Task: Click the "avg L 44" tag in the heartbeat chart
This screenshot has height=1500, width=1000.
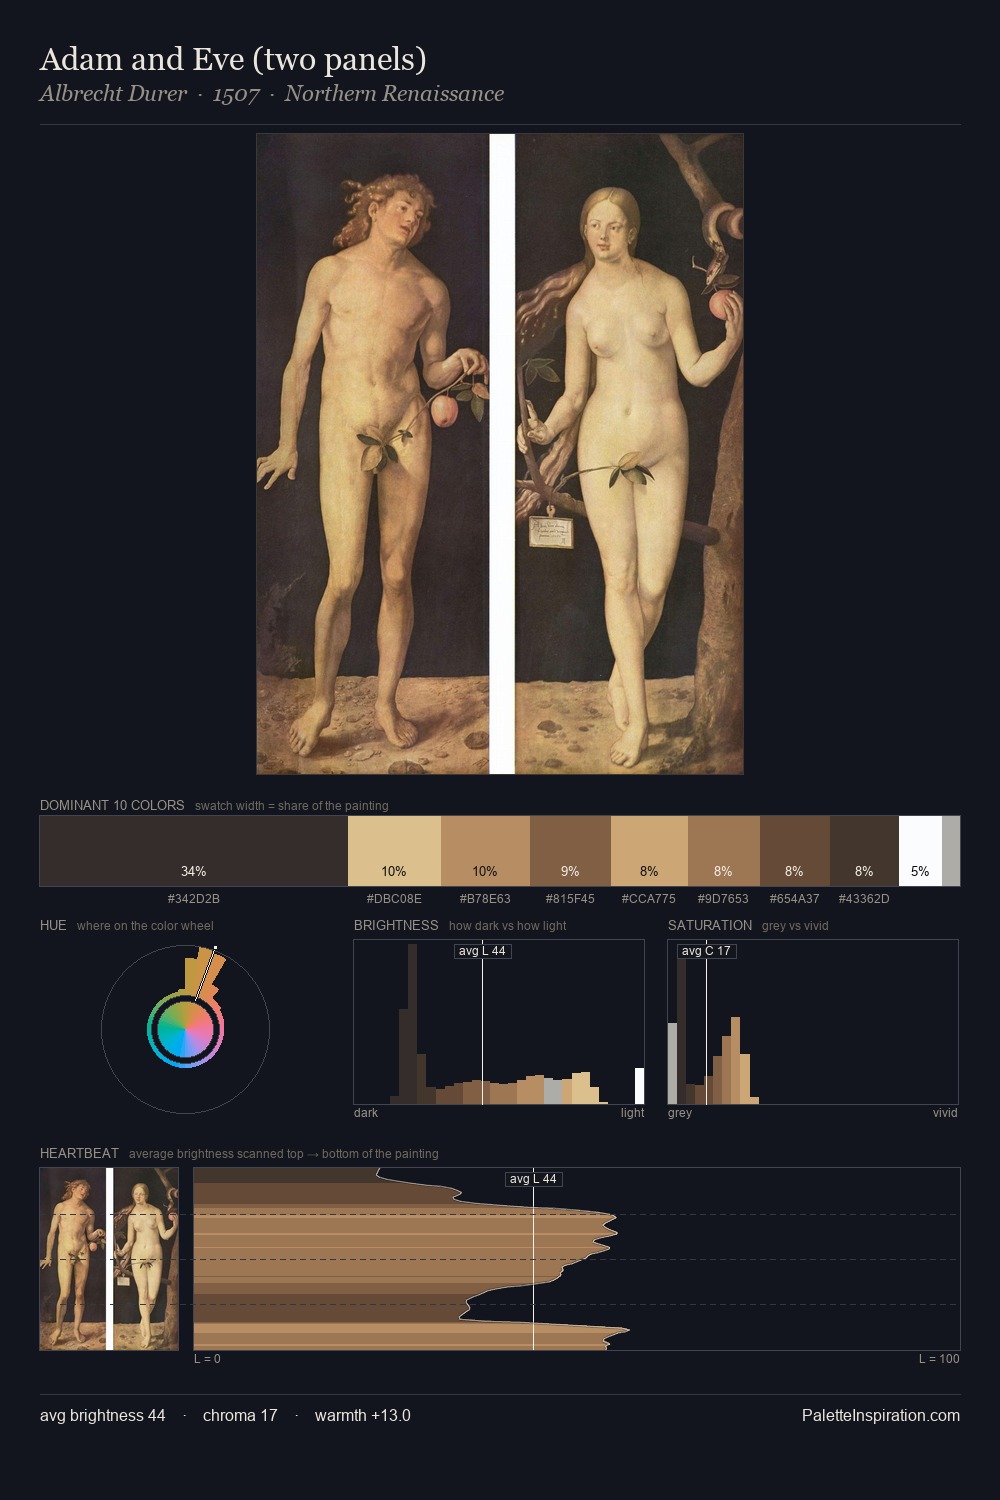Action: 533,1179
